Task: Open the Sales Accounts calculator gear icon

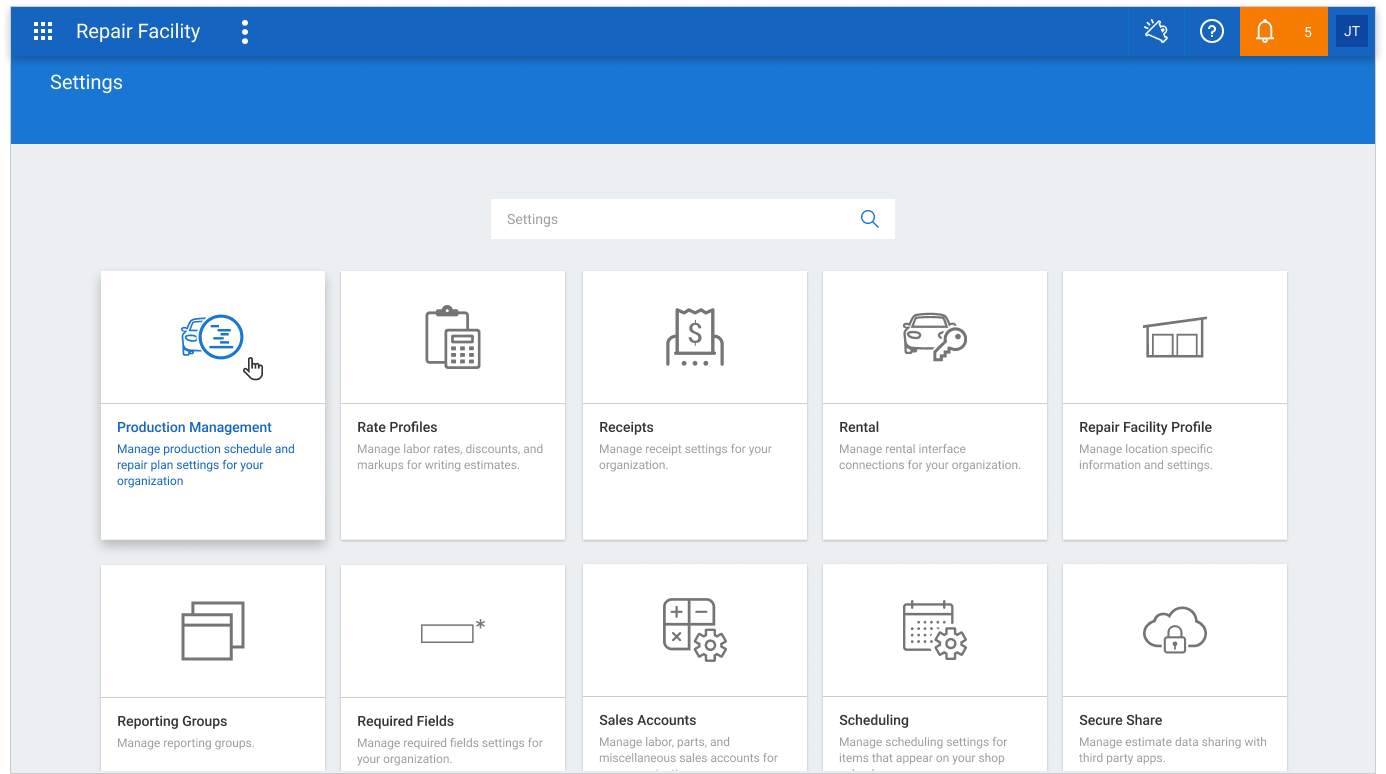Action: 695,630
